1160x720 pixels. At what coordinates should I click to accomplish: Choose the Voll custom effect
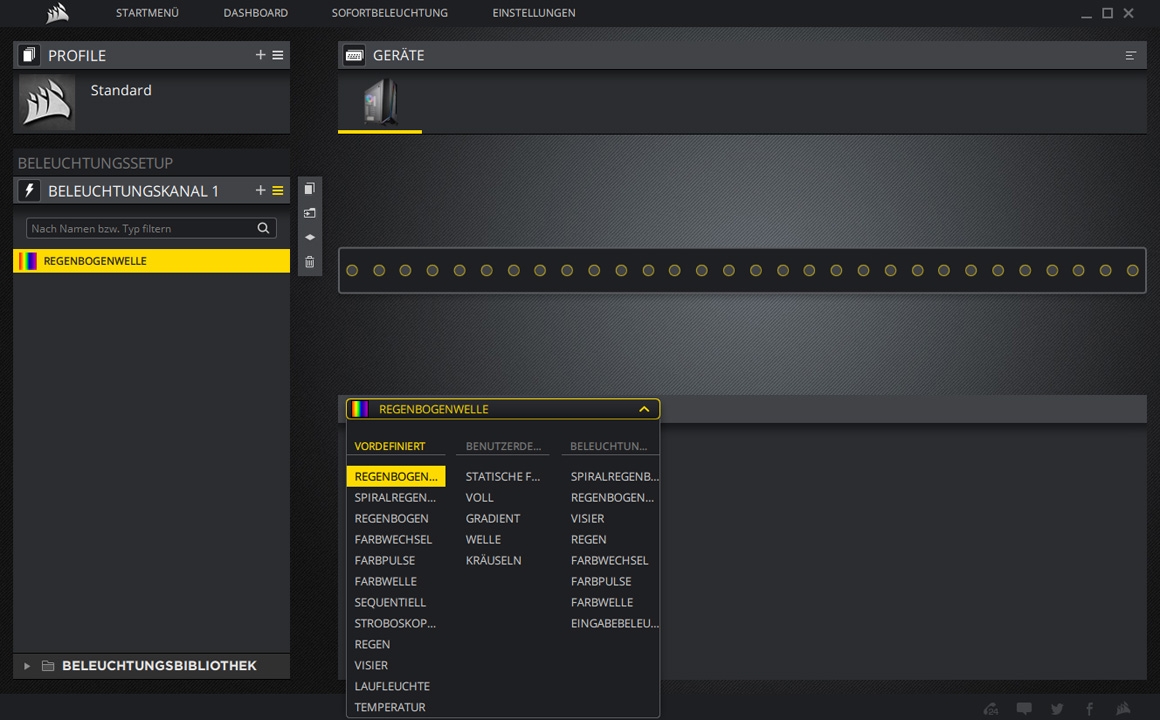(x=479, y=497)
